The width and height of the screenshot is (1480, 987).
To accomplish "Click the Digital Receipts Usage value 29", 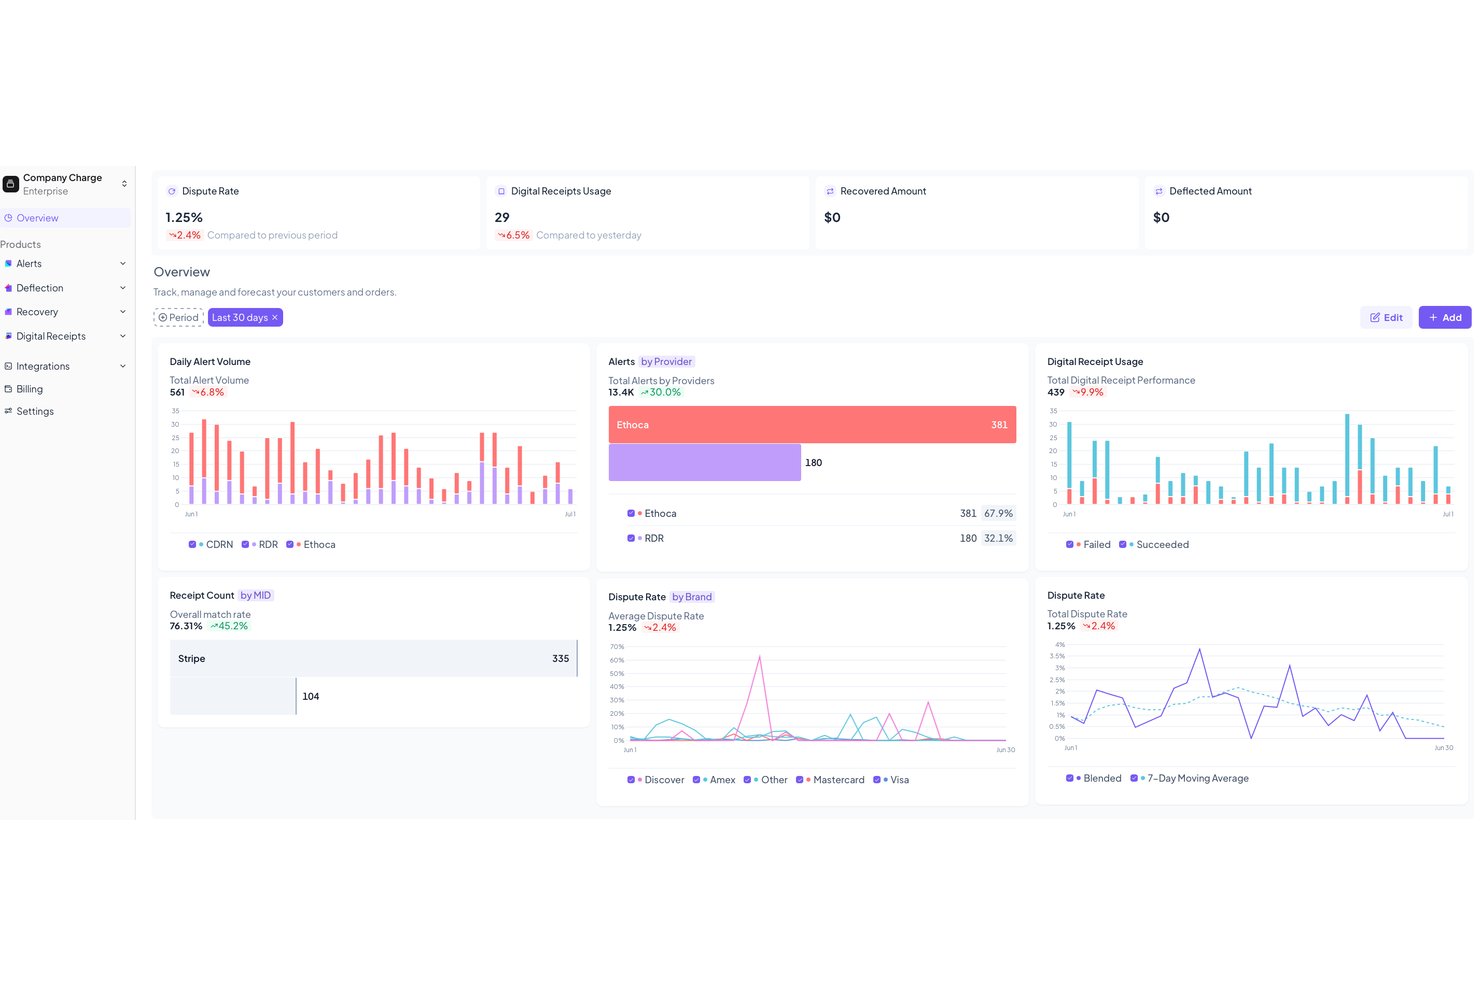I will (x=502, y=218).
